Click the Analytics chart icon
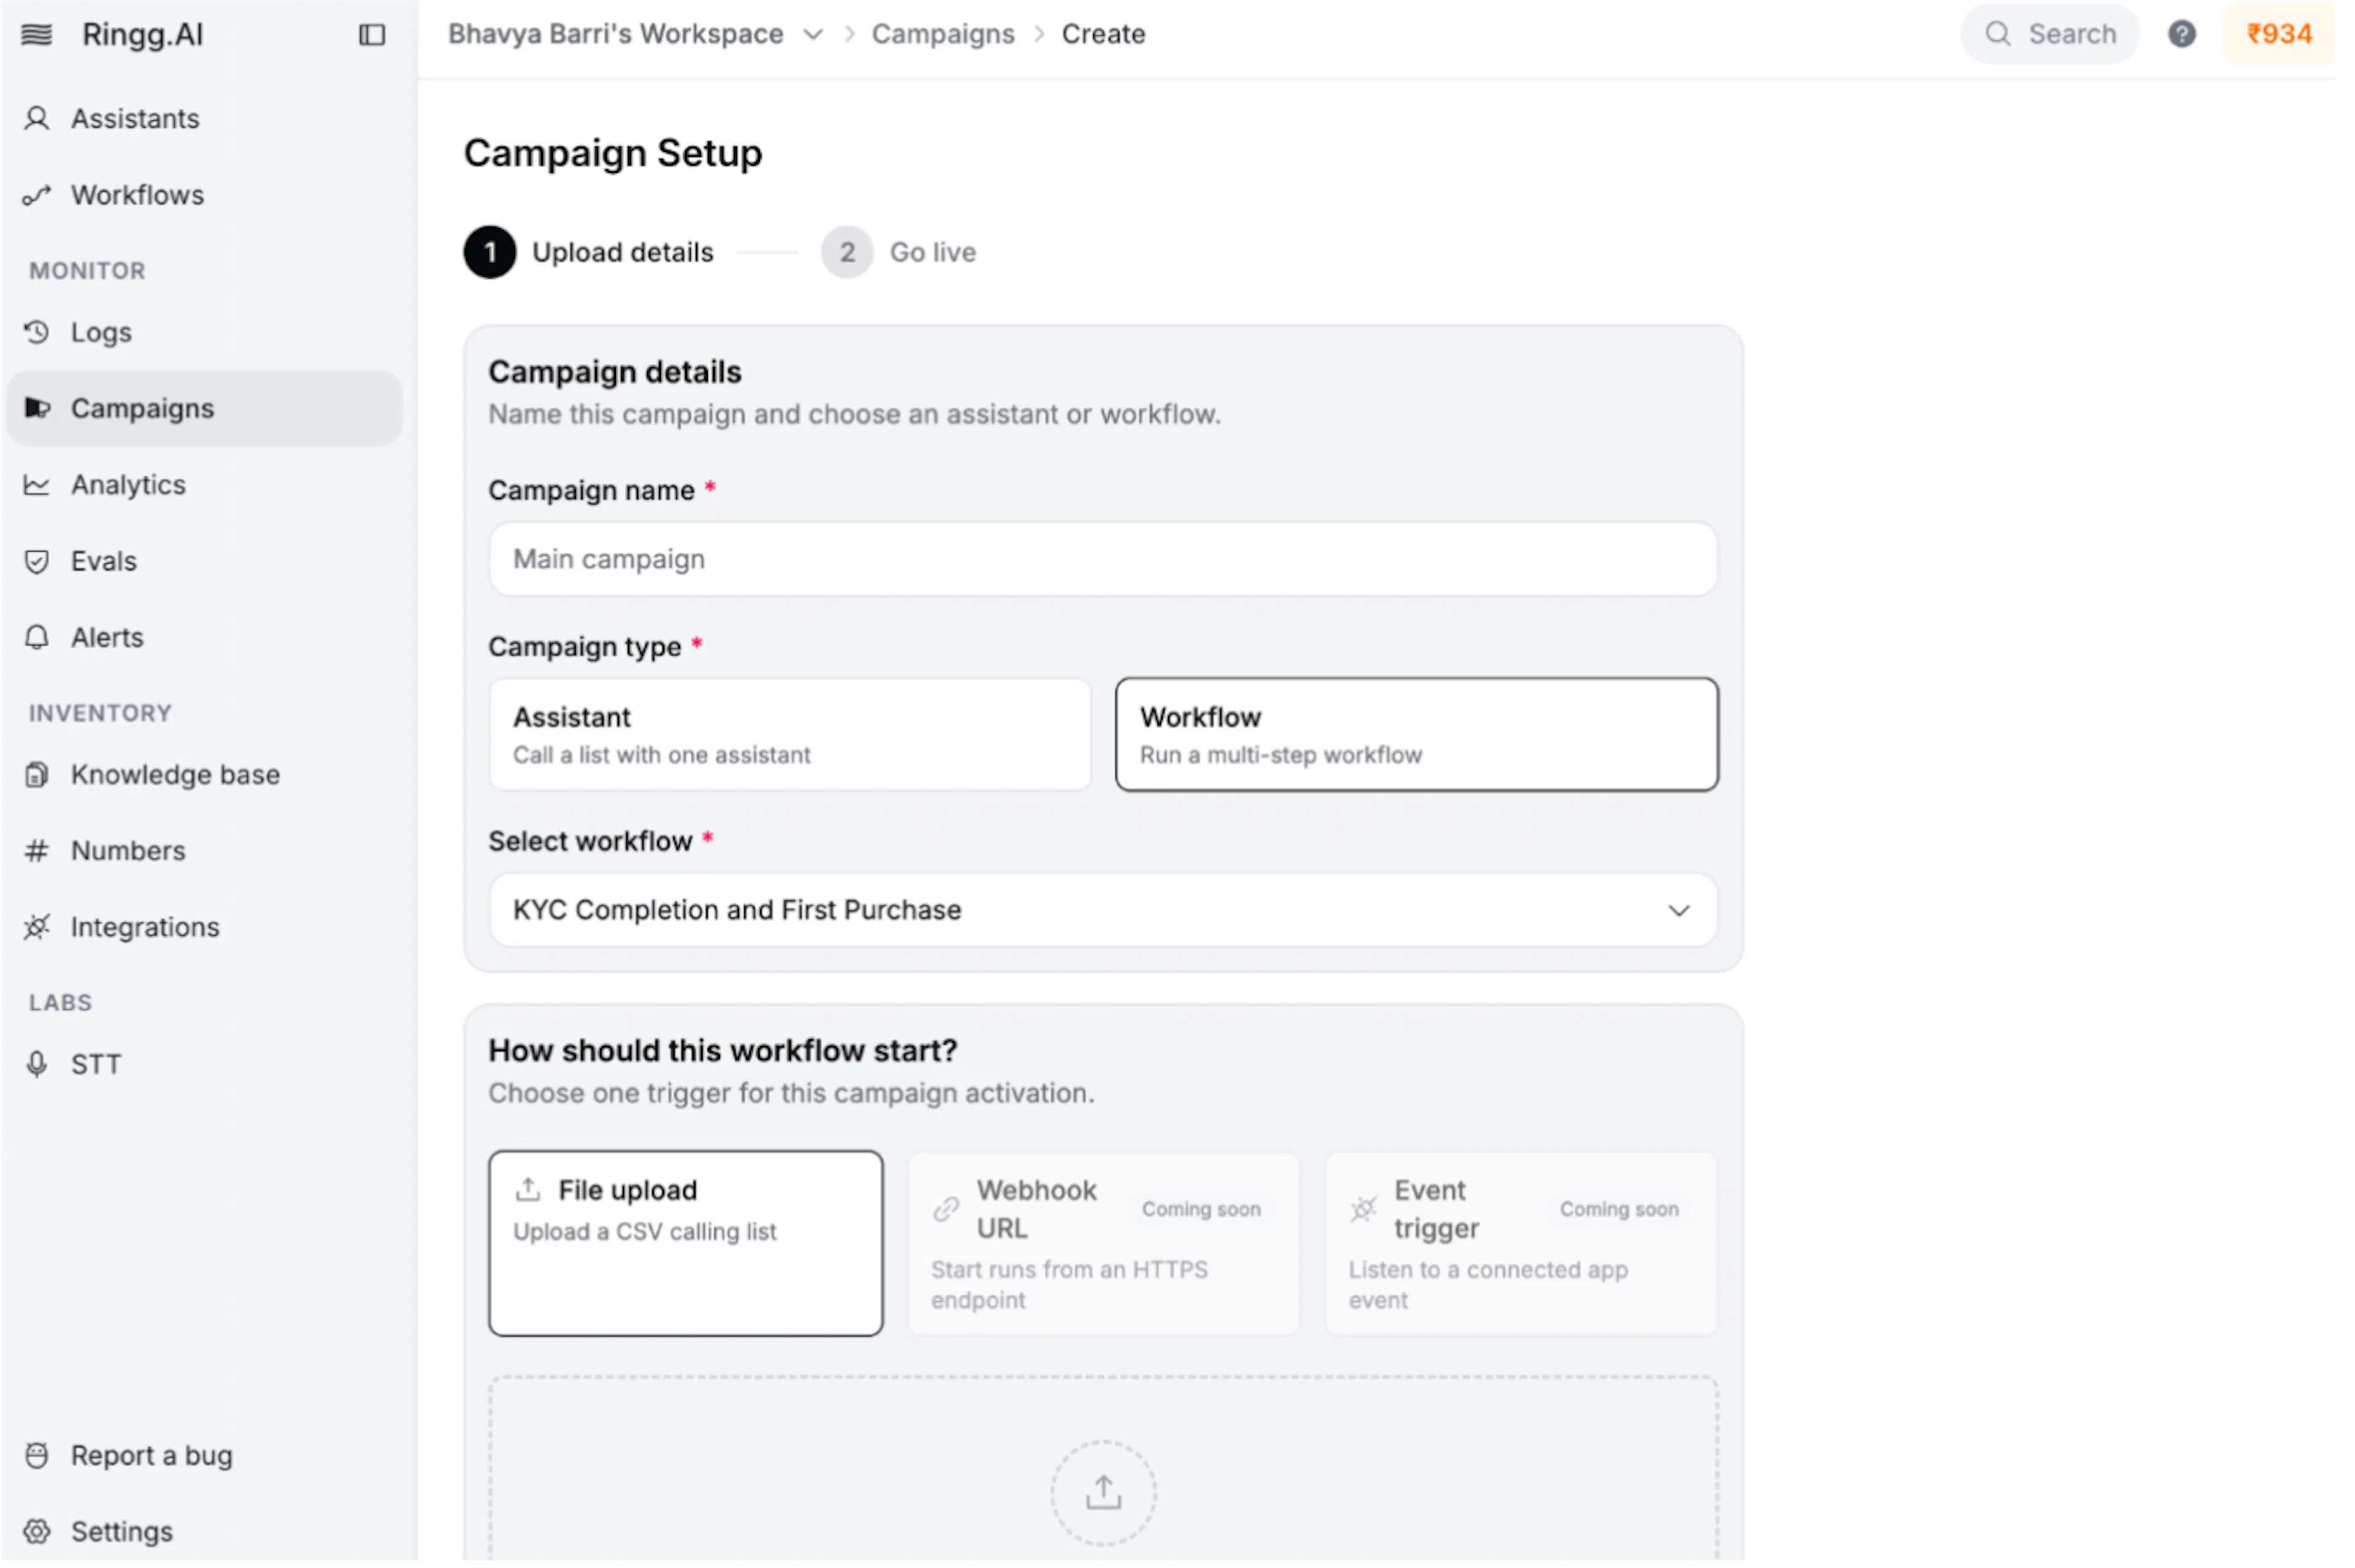This screenshot has height=1568, width=2355. tap(37, 485)
